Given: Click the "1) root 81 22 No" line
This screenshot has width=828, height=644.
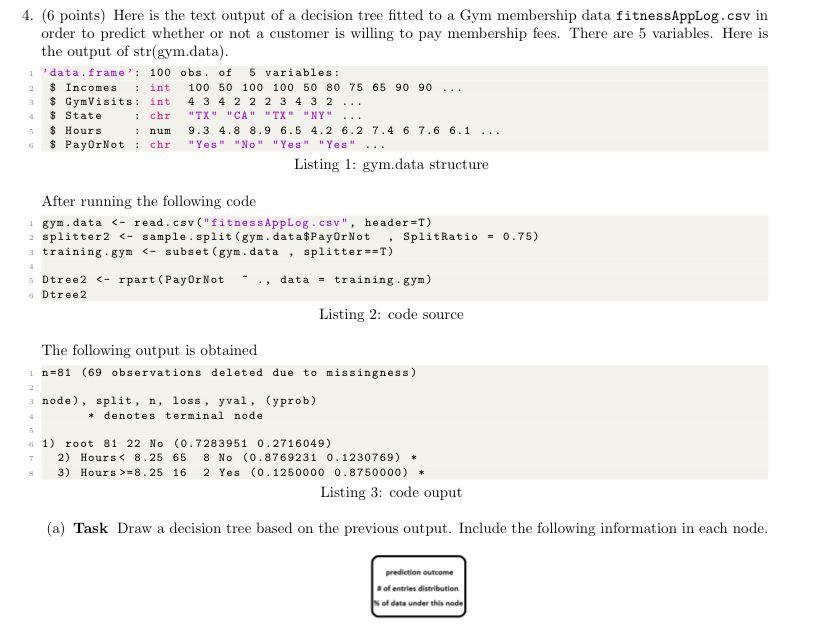Looking at the screenshot, I should tap(187, 443).
